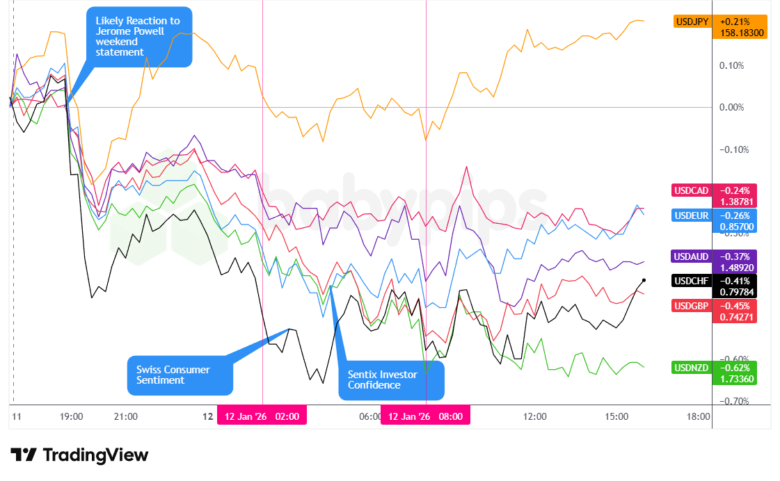This screenshot has height=481, width=780.
Task: Select the Swiss Consumer Sentiment callout
Action: 180,375
